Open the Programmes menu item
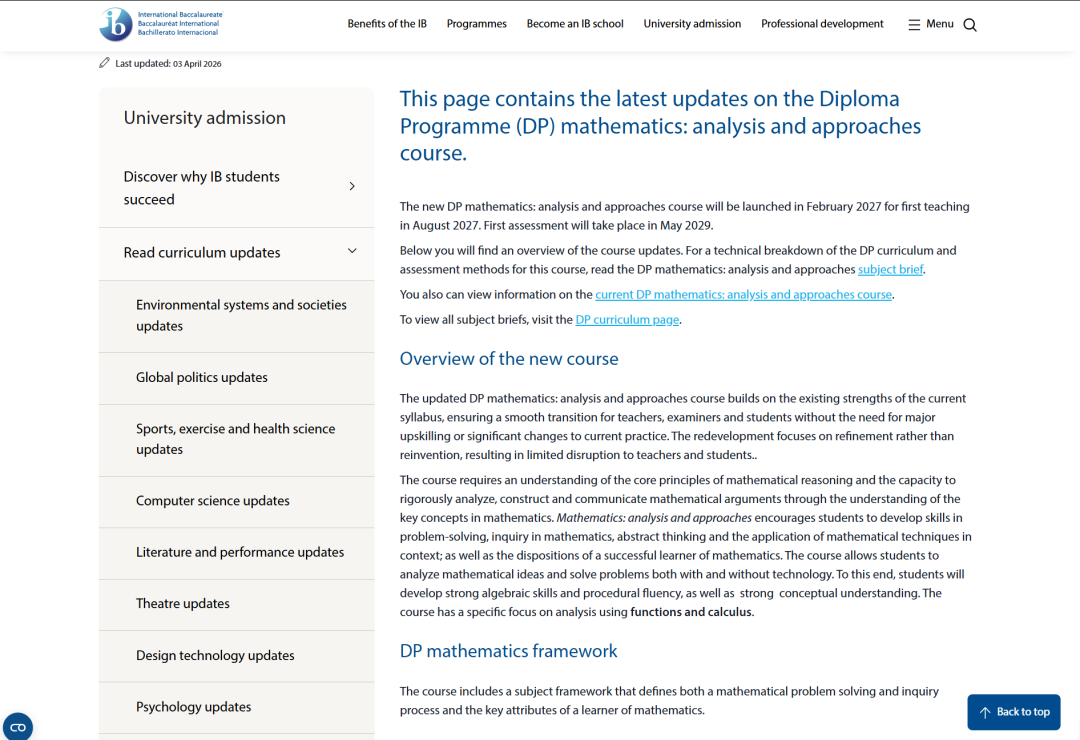The width and height of the screenshot is (1080, 740). 477,23
